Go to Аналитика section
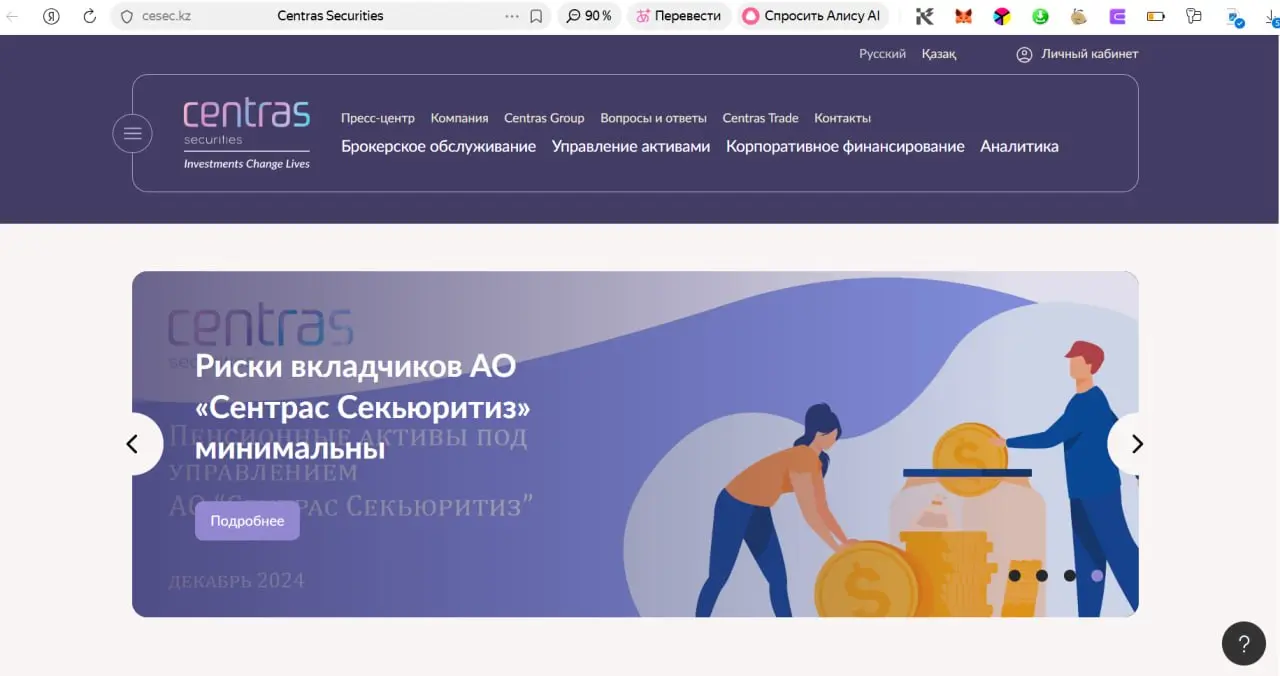1280x676 pixels. (1019, 146)
